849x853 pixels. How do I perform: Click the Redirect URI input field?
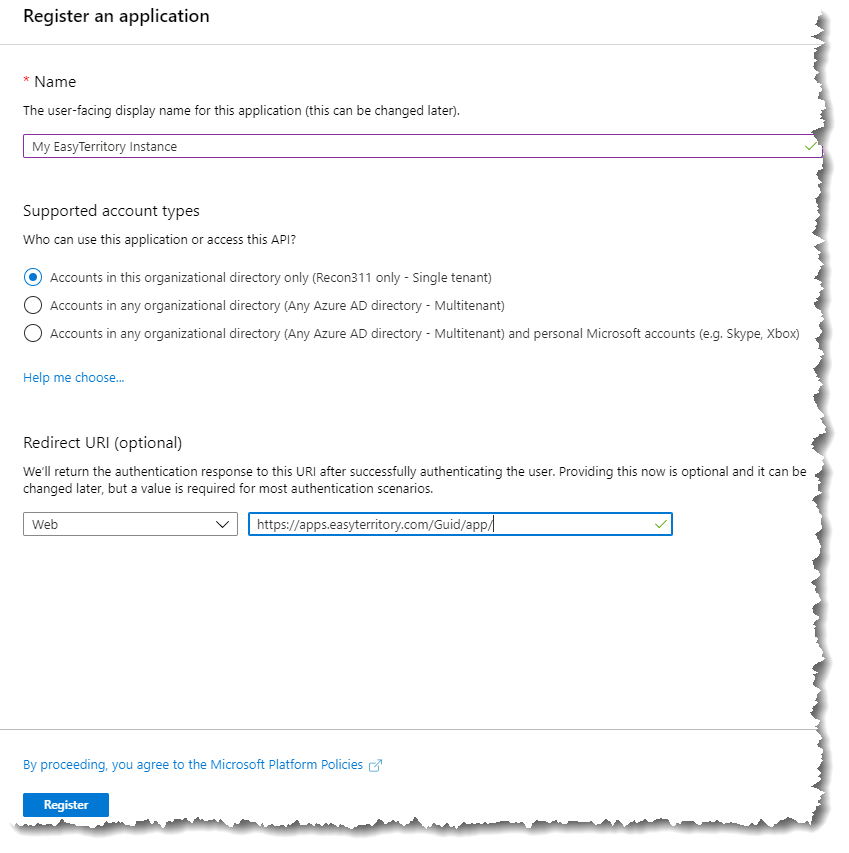click(x=460, y=524)
